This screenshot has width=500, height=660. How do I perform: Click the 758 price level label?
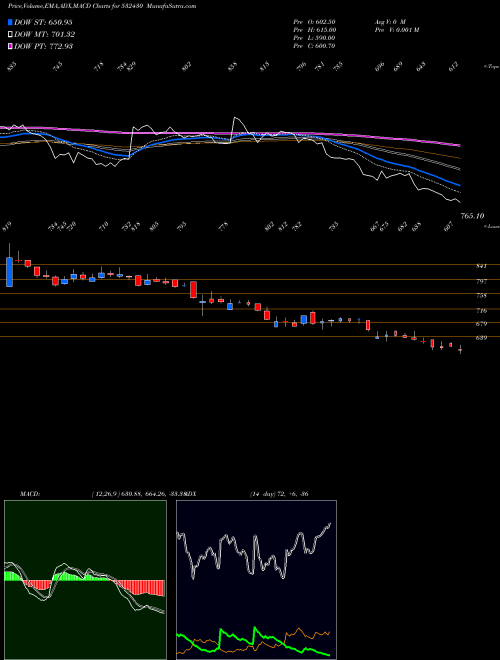482,296
